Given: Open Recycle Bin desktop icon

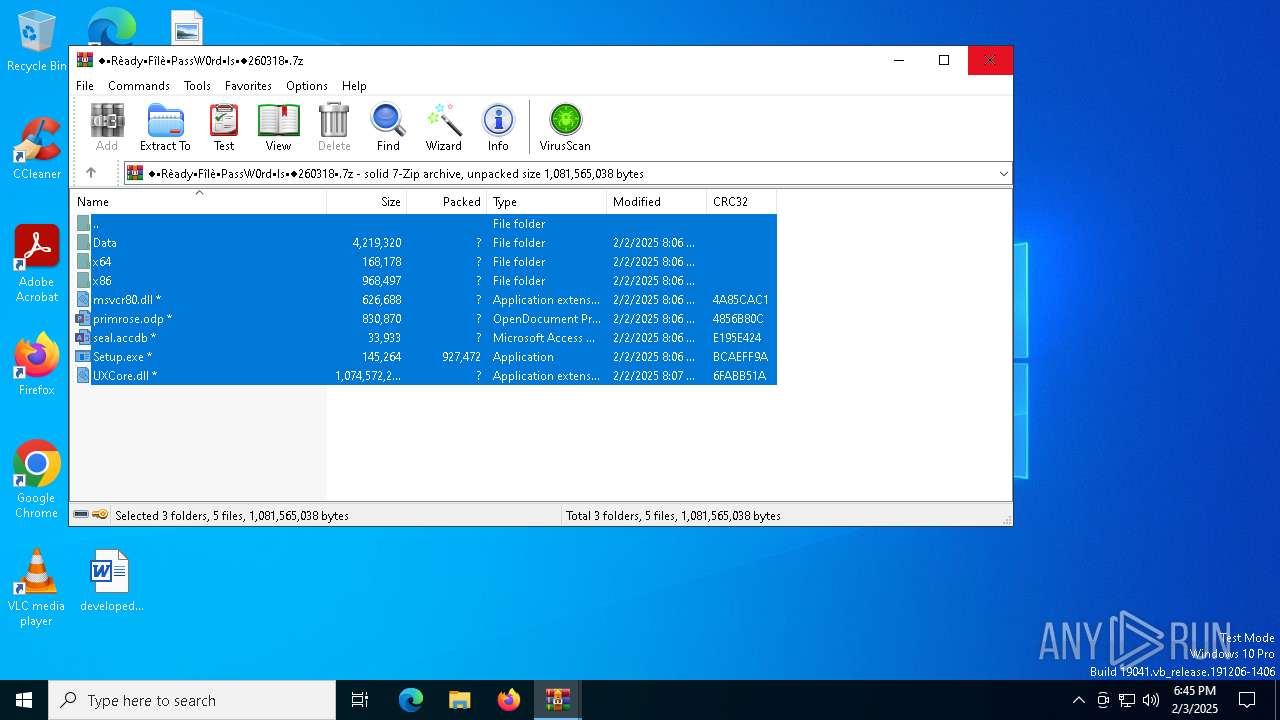Looking at the screenshot, I should point(36,41).
